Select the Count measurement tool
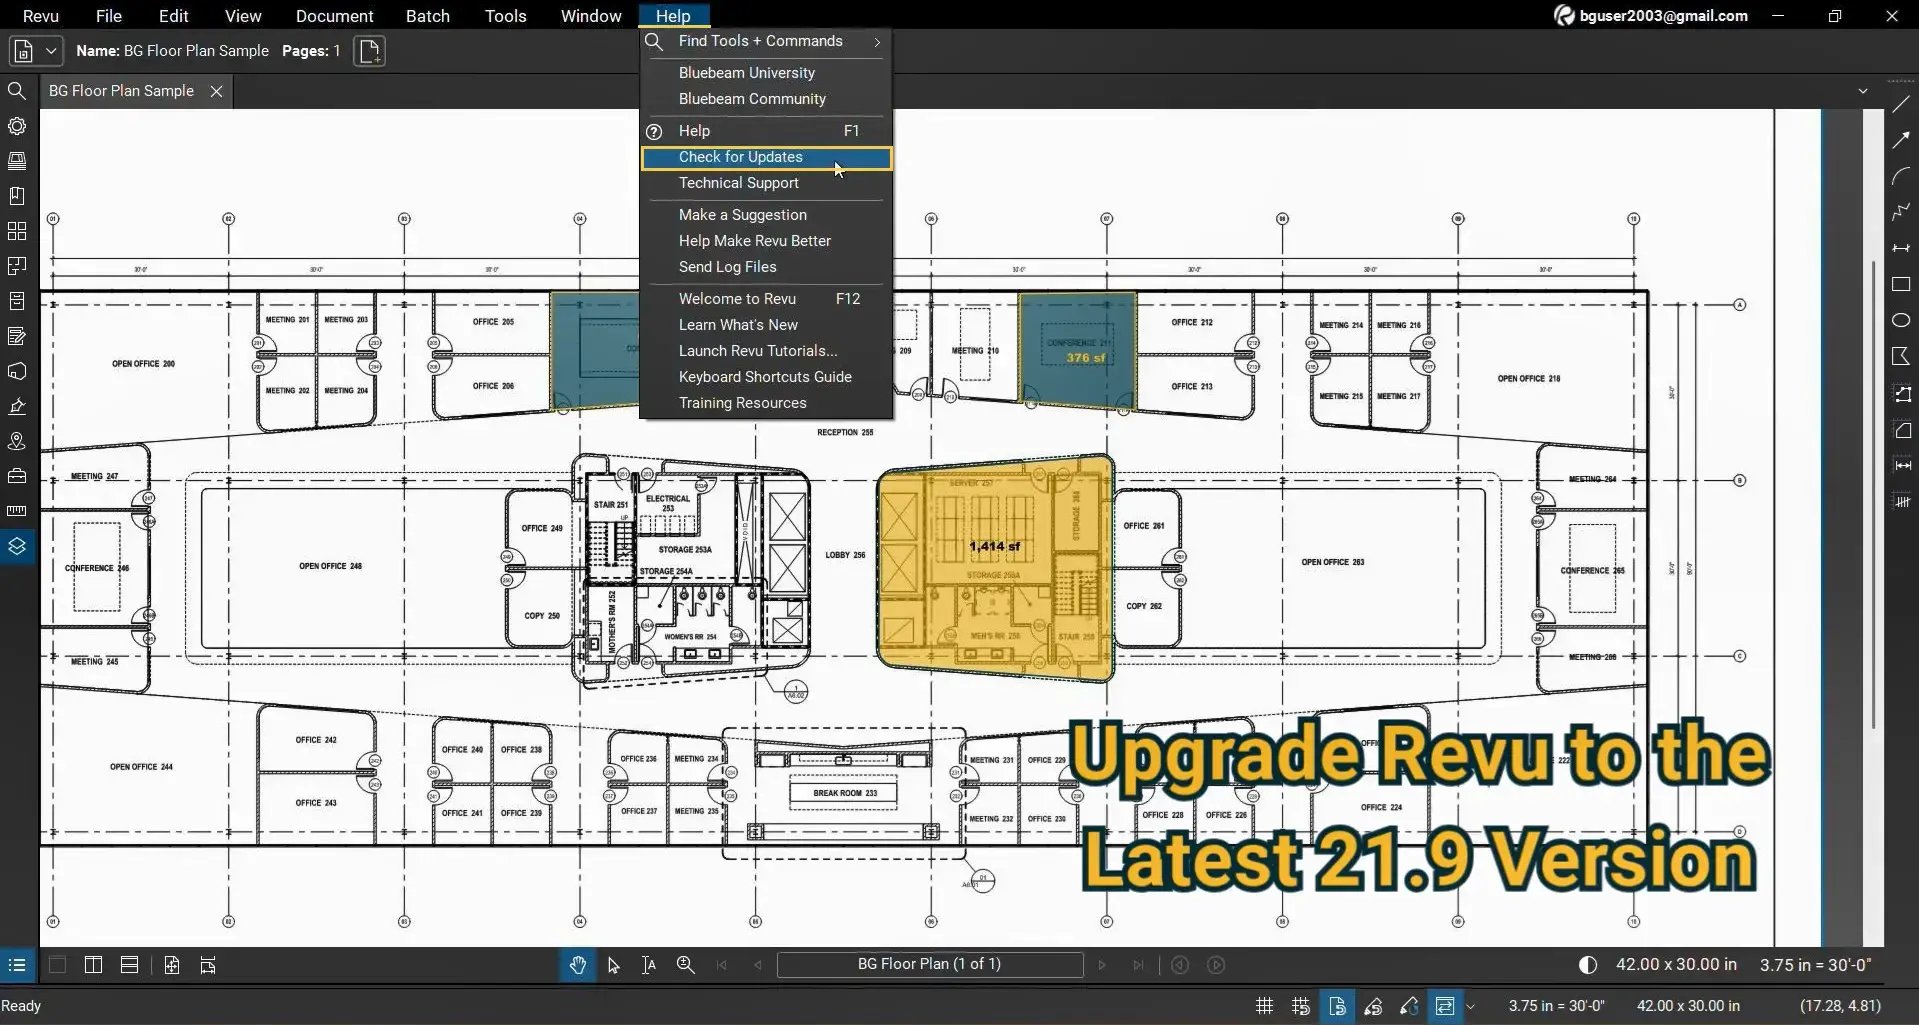The width and height of the screenshot is (1919, 1025). tap(1901, 502)
